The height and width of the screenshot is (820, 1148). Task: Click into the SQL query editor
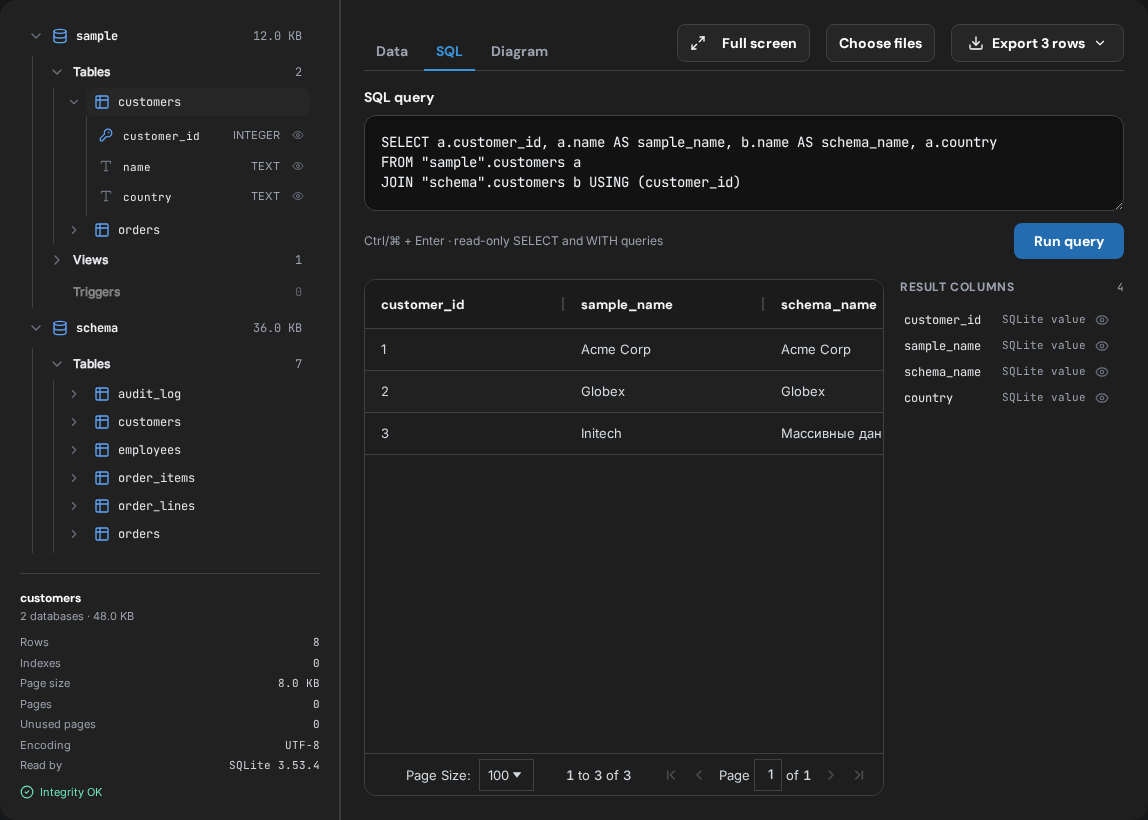743,163
